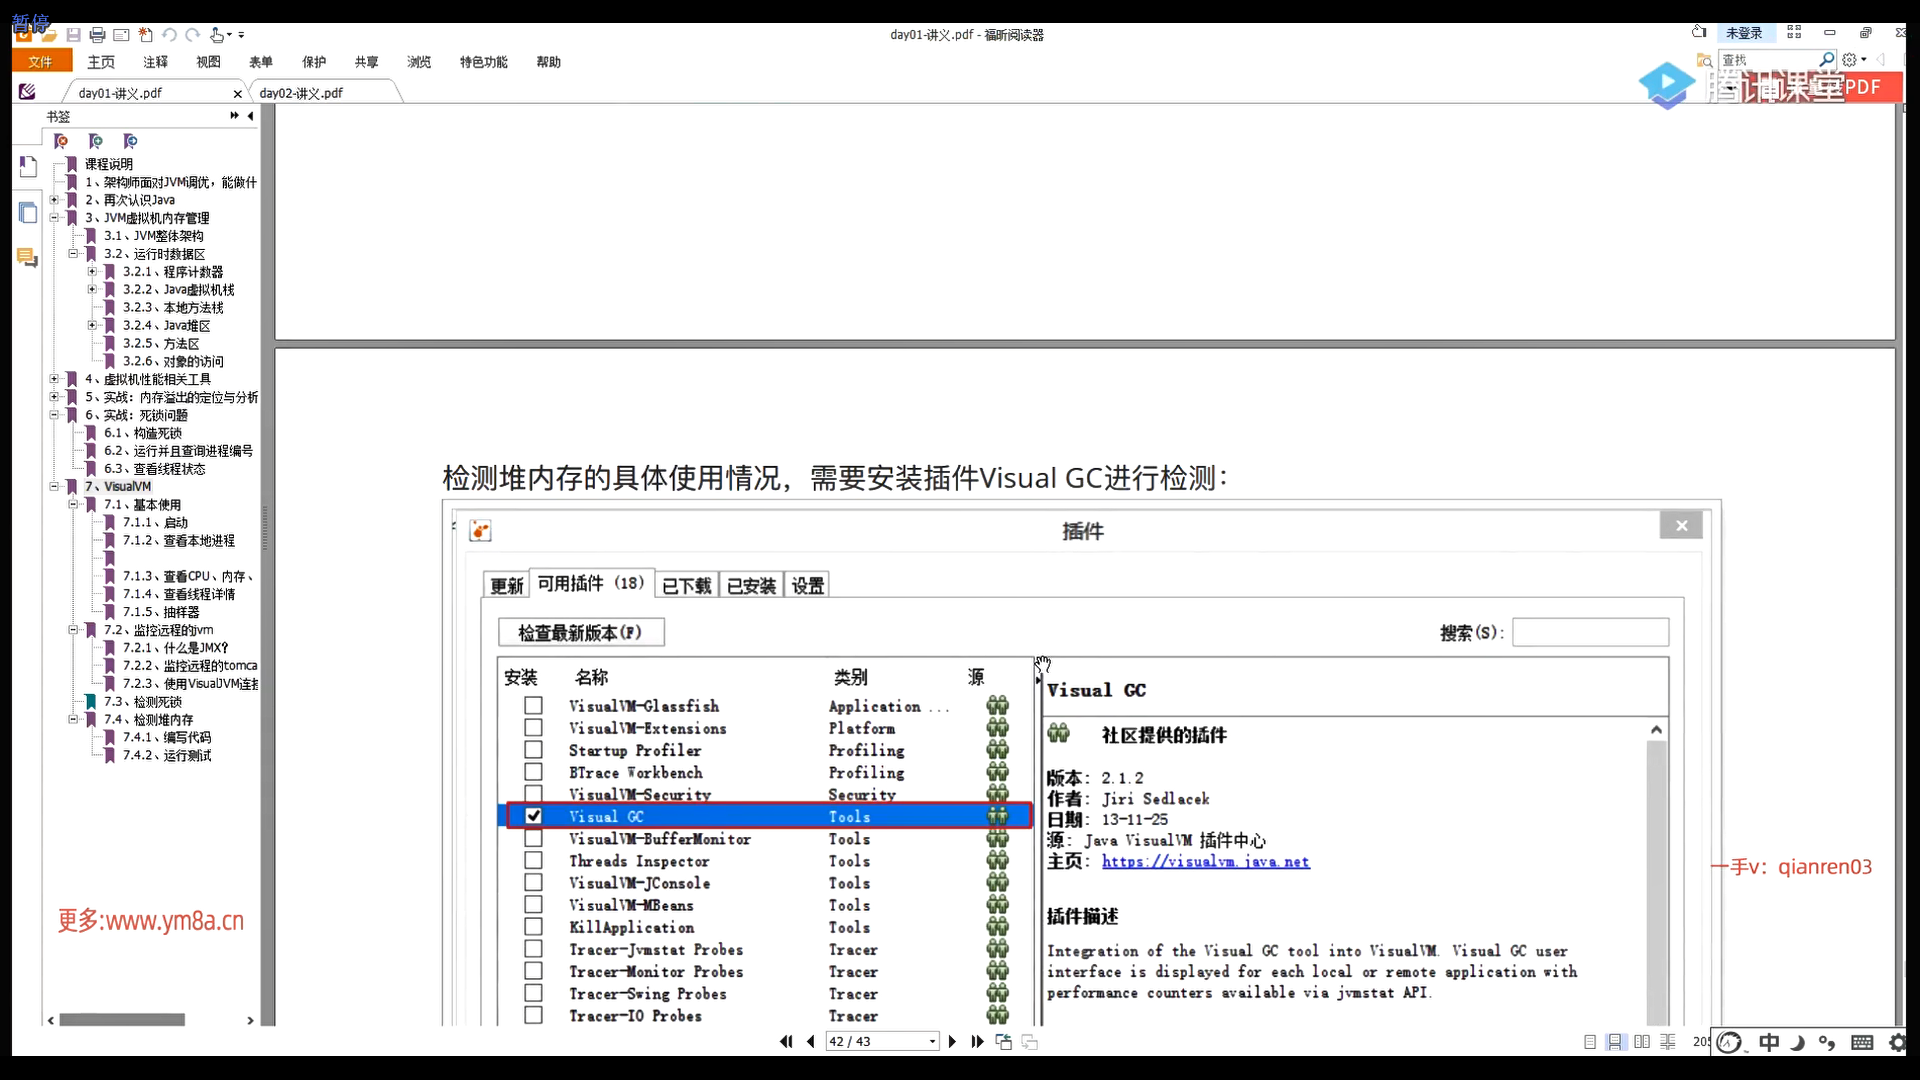Open the page thumbnails side panel icon
This screenshot has width=1920, height=1080.
(28, 212)
